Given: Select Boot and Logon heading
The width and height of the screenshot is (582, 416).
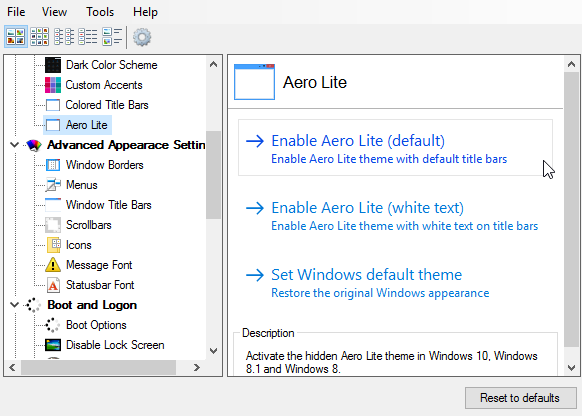Looking at the screenshot, I should pyautogui.click(x=92, y=305).
